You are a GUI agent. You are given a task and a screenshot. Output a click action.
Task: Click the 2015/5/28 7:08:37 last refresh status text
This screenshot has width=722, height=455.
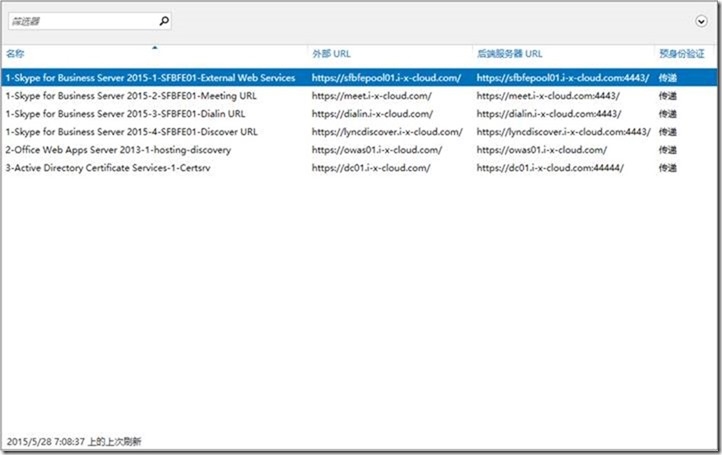pyautogui.click(x=74, y=442)
